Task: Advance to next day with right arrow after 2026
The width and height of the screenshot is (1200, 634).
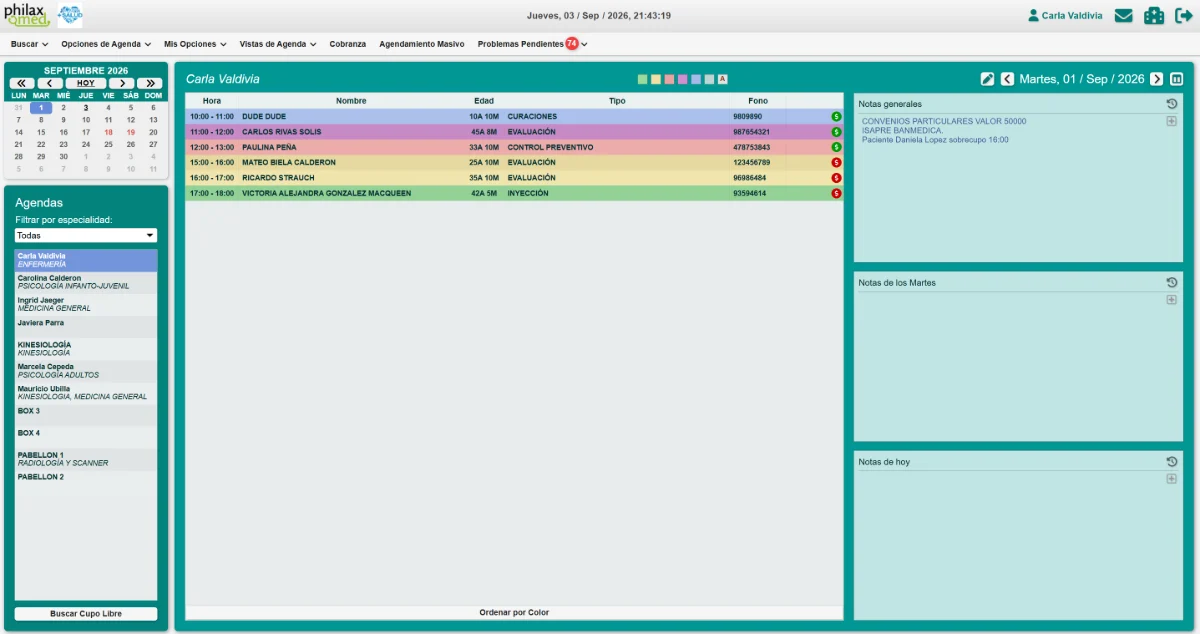Action: coord(1157,79)
